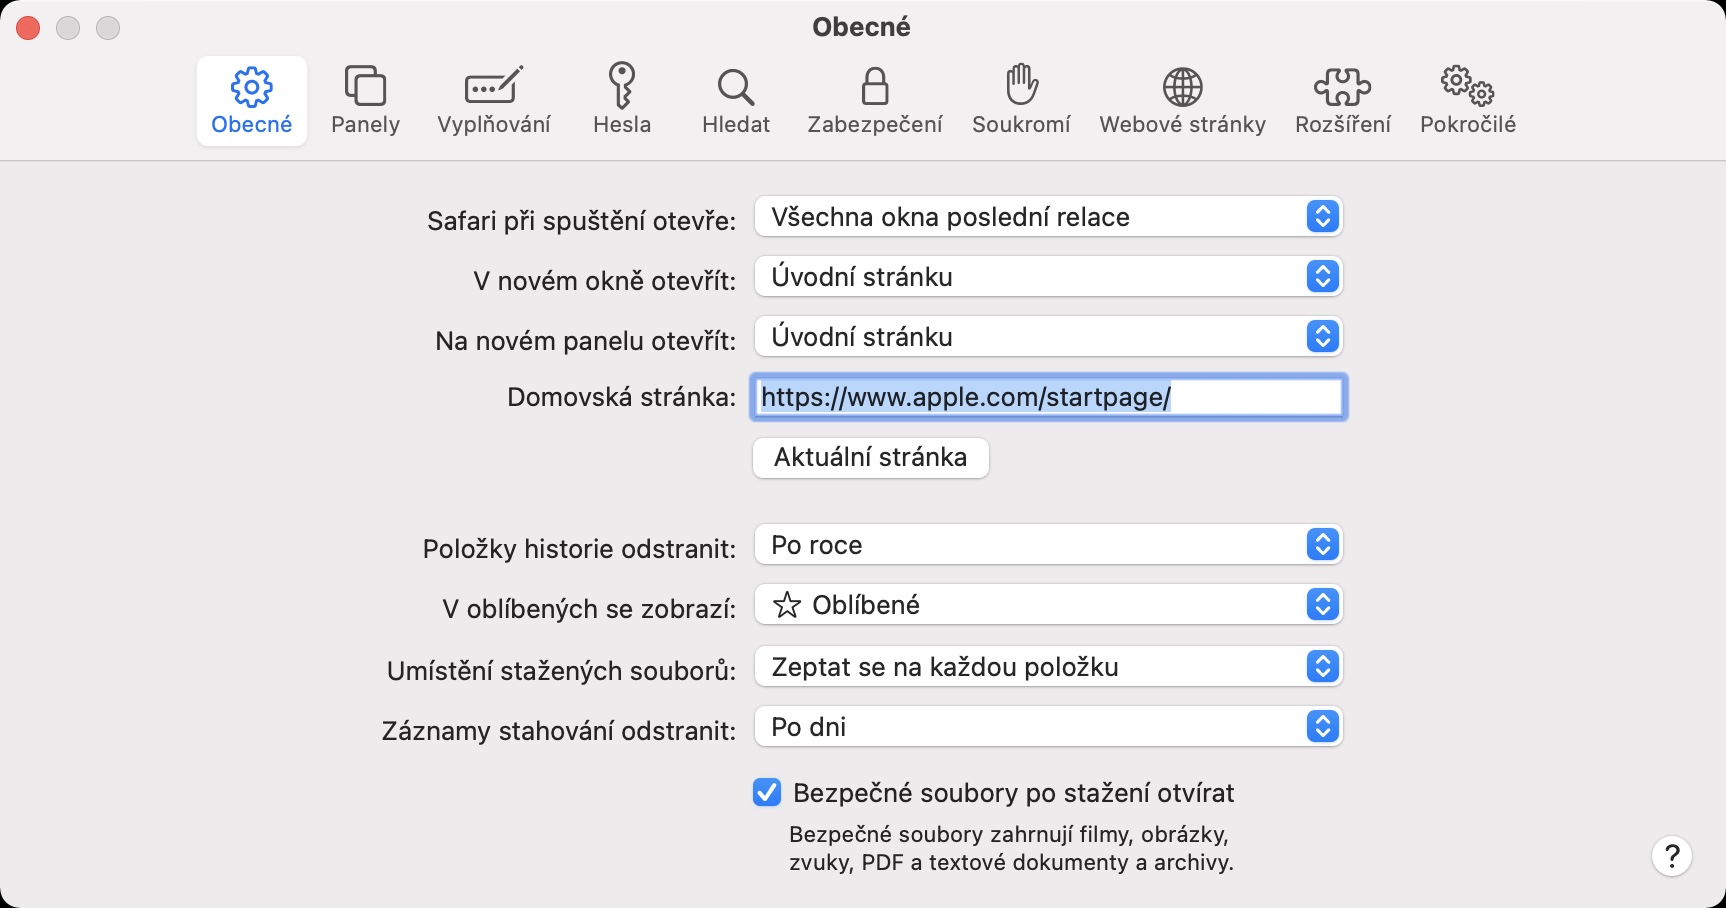Open the Vyplňování autofill icon
1726x908 pixels.
pyautogui.click(x=493, y=87)
